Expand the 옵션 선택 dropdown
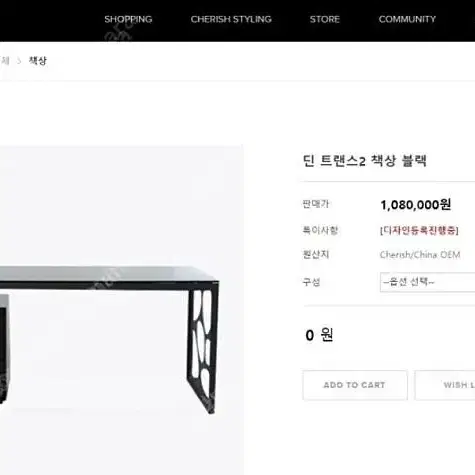This screenshot has width=475, height=475. pyautogui.click(x=427, y=282)
